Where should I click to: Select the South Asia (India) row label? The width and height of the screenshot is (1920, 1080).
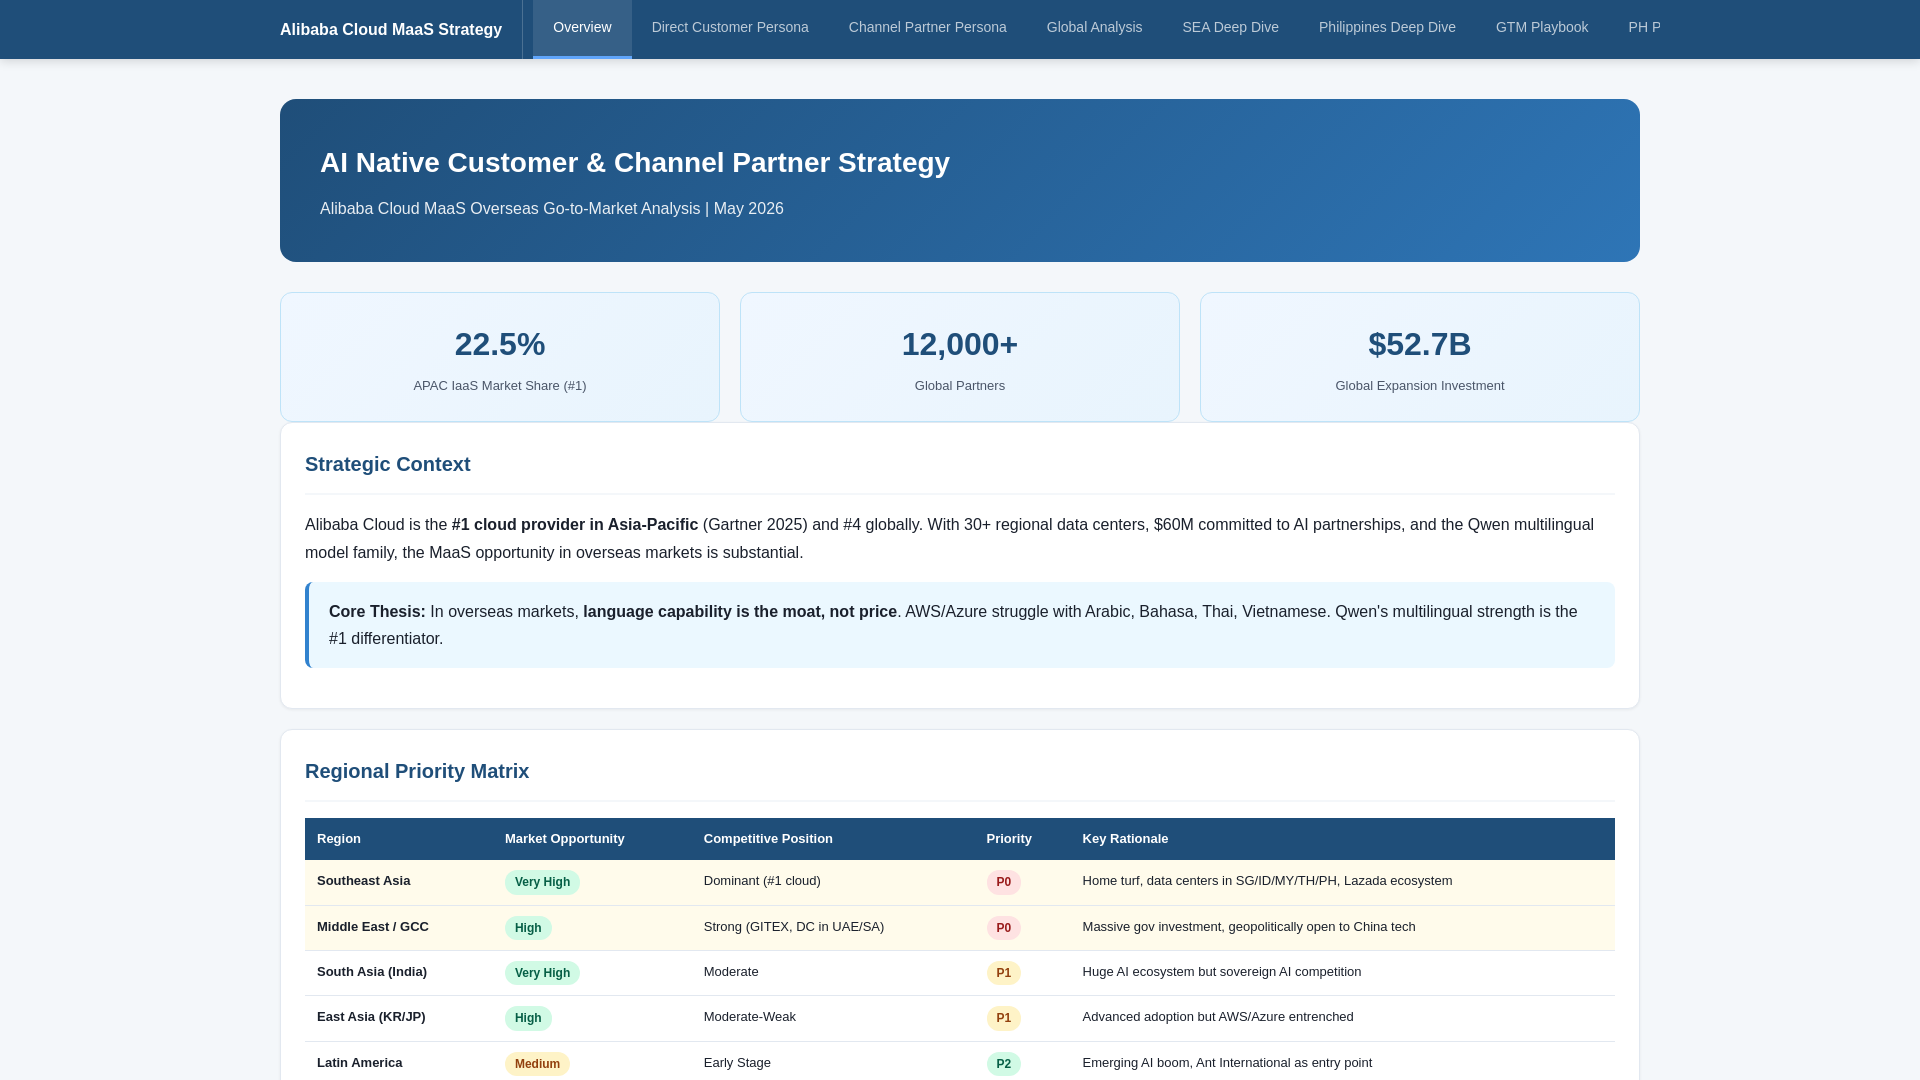(x=372, y=972)
